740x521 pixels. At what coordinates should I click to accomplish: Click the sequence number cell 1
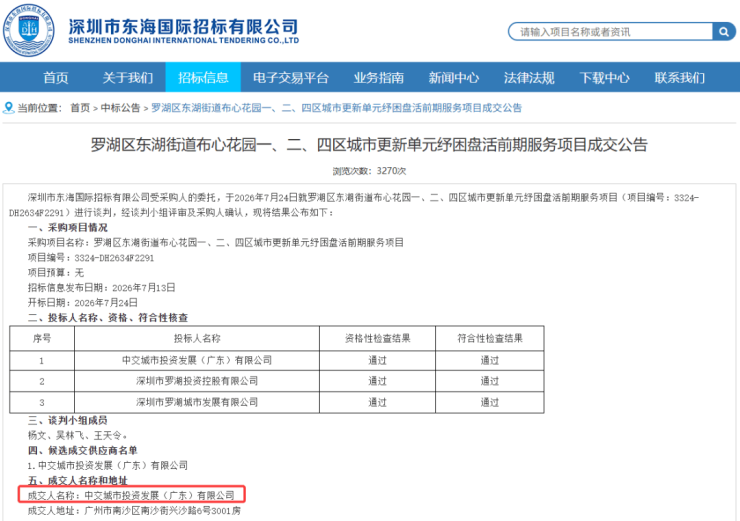coord(42,361)
